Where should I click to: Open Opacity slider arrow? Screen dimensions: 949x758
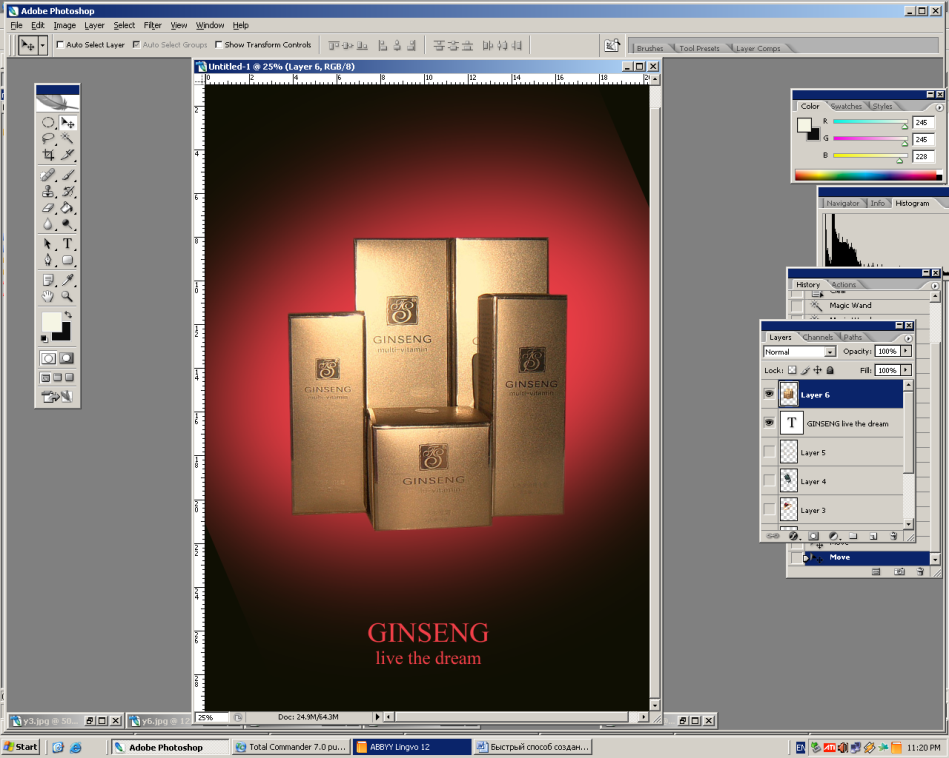click(906, 351)
